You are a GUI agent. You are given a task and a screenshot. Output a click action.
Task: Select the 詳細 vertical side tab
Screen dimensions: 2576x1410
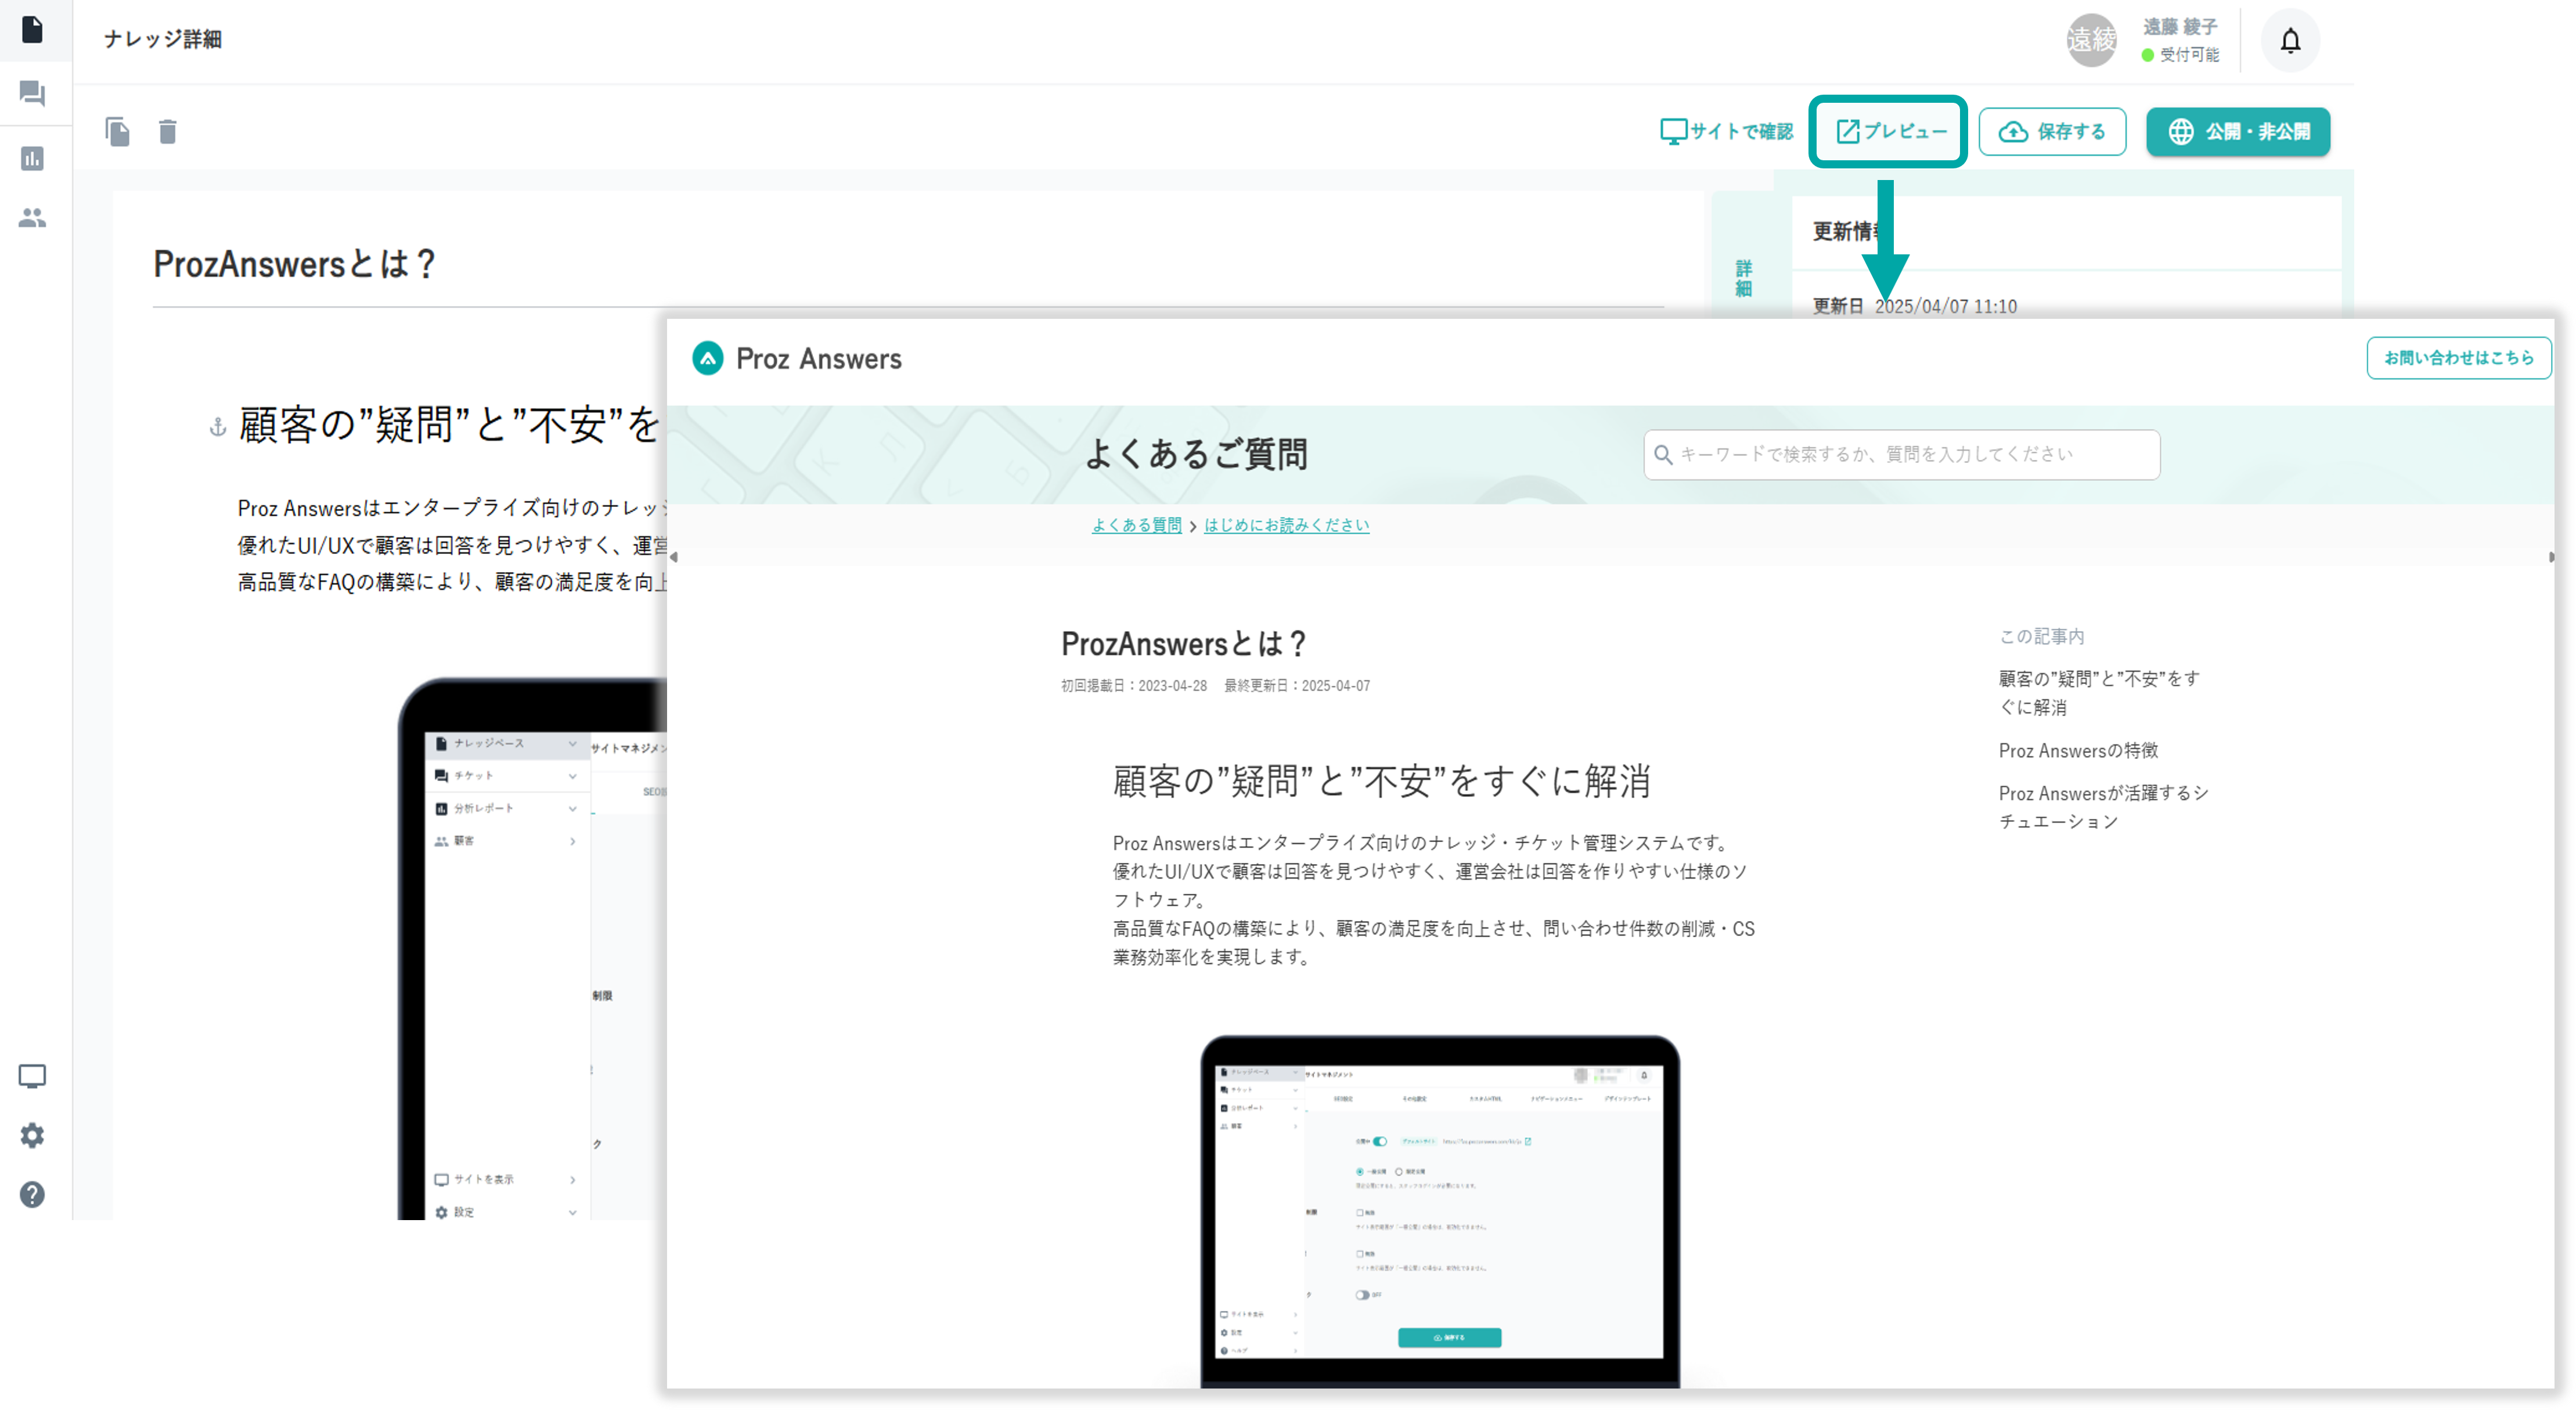click(x=1743, y=278)
